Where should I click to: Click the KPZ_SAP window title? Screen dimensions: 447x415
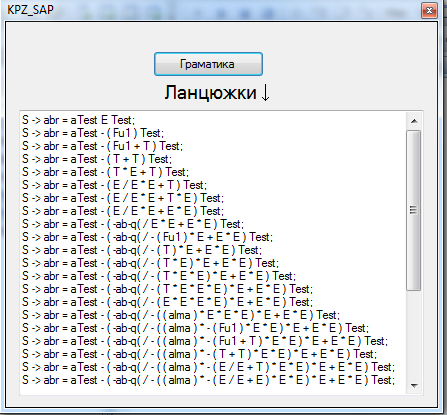point(30,10)
